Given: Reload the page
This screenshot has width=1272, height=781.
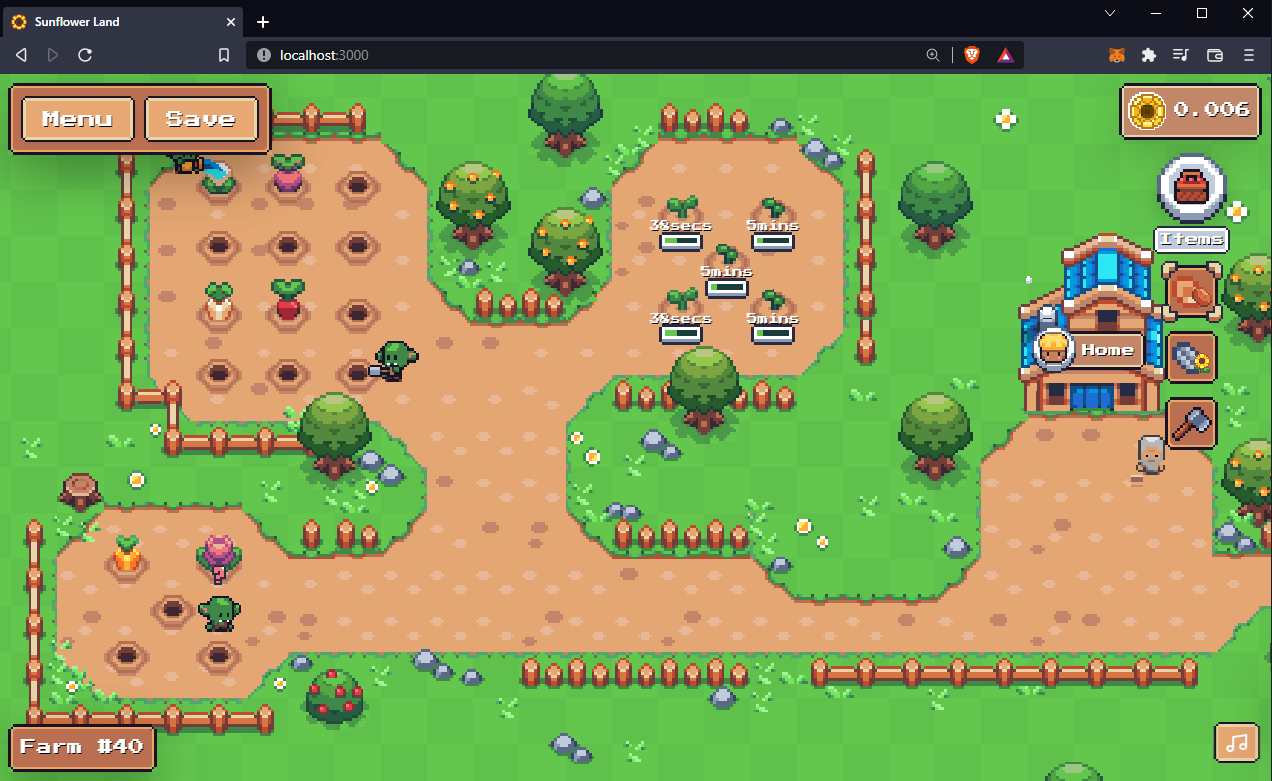Looking at the screenshot, I should point(85,55).
